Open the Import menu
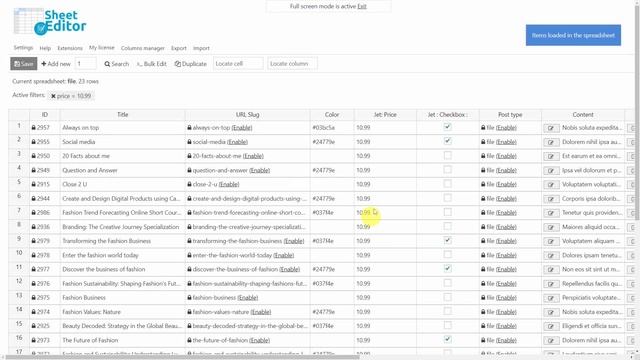This screenshot has height=360, width=640. coord(201,48)
